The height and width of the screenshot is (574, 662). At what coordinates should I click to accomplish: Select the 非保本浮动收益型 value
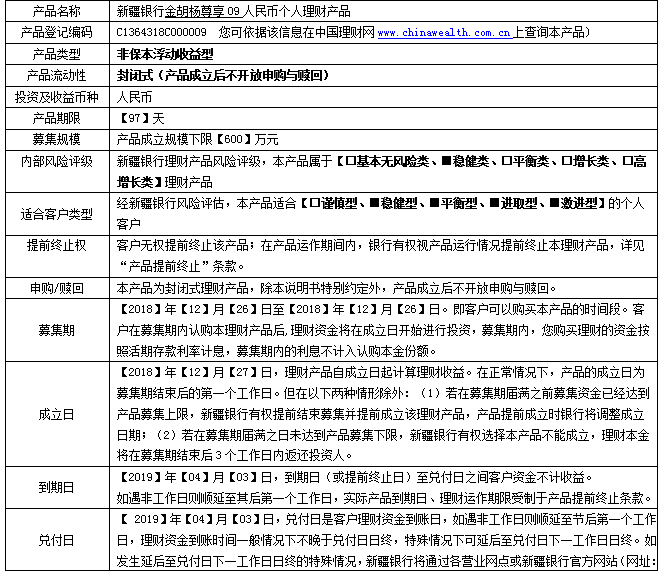click(165, 54)
